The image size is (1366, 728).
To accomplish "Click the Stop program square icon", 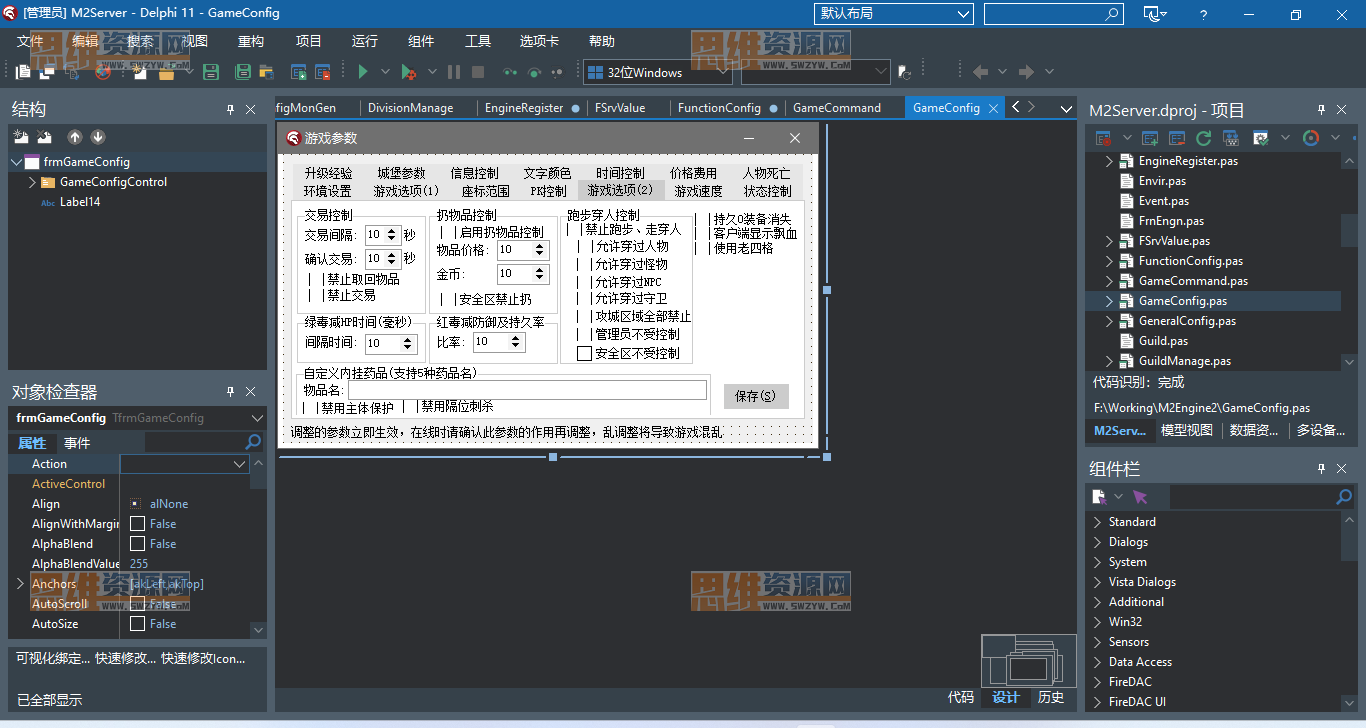I will pyautogui.click(x=478, y=72).
